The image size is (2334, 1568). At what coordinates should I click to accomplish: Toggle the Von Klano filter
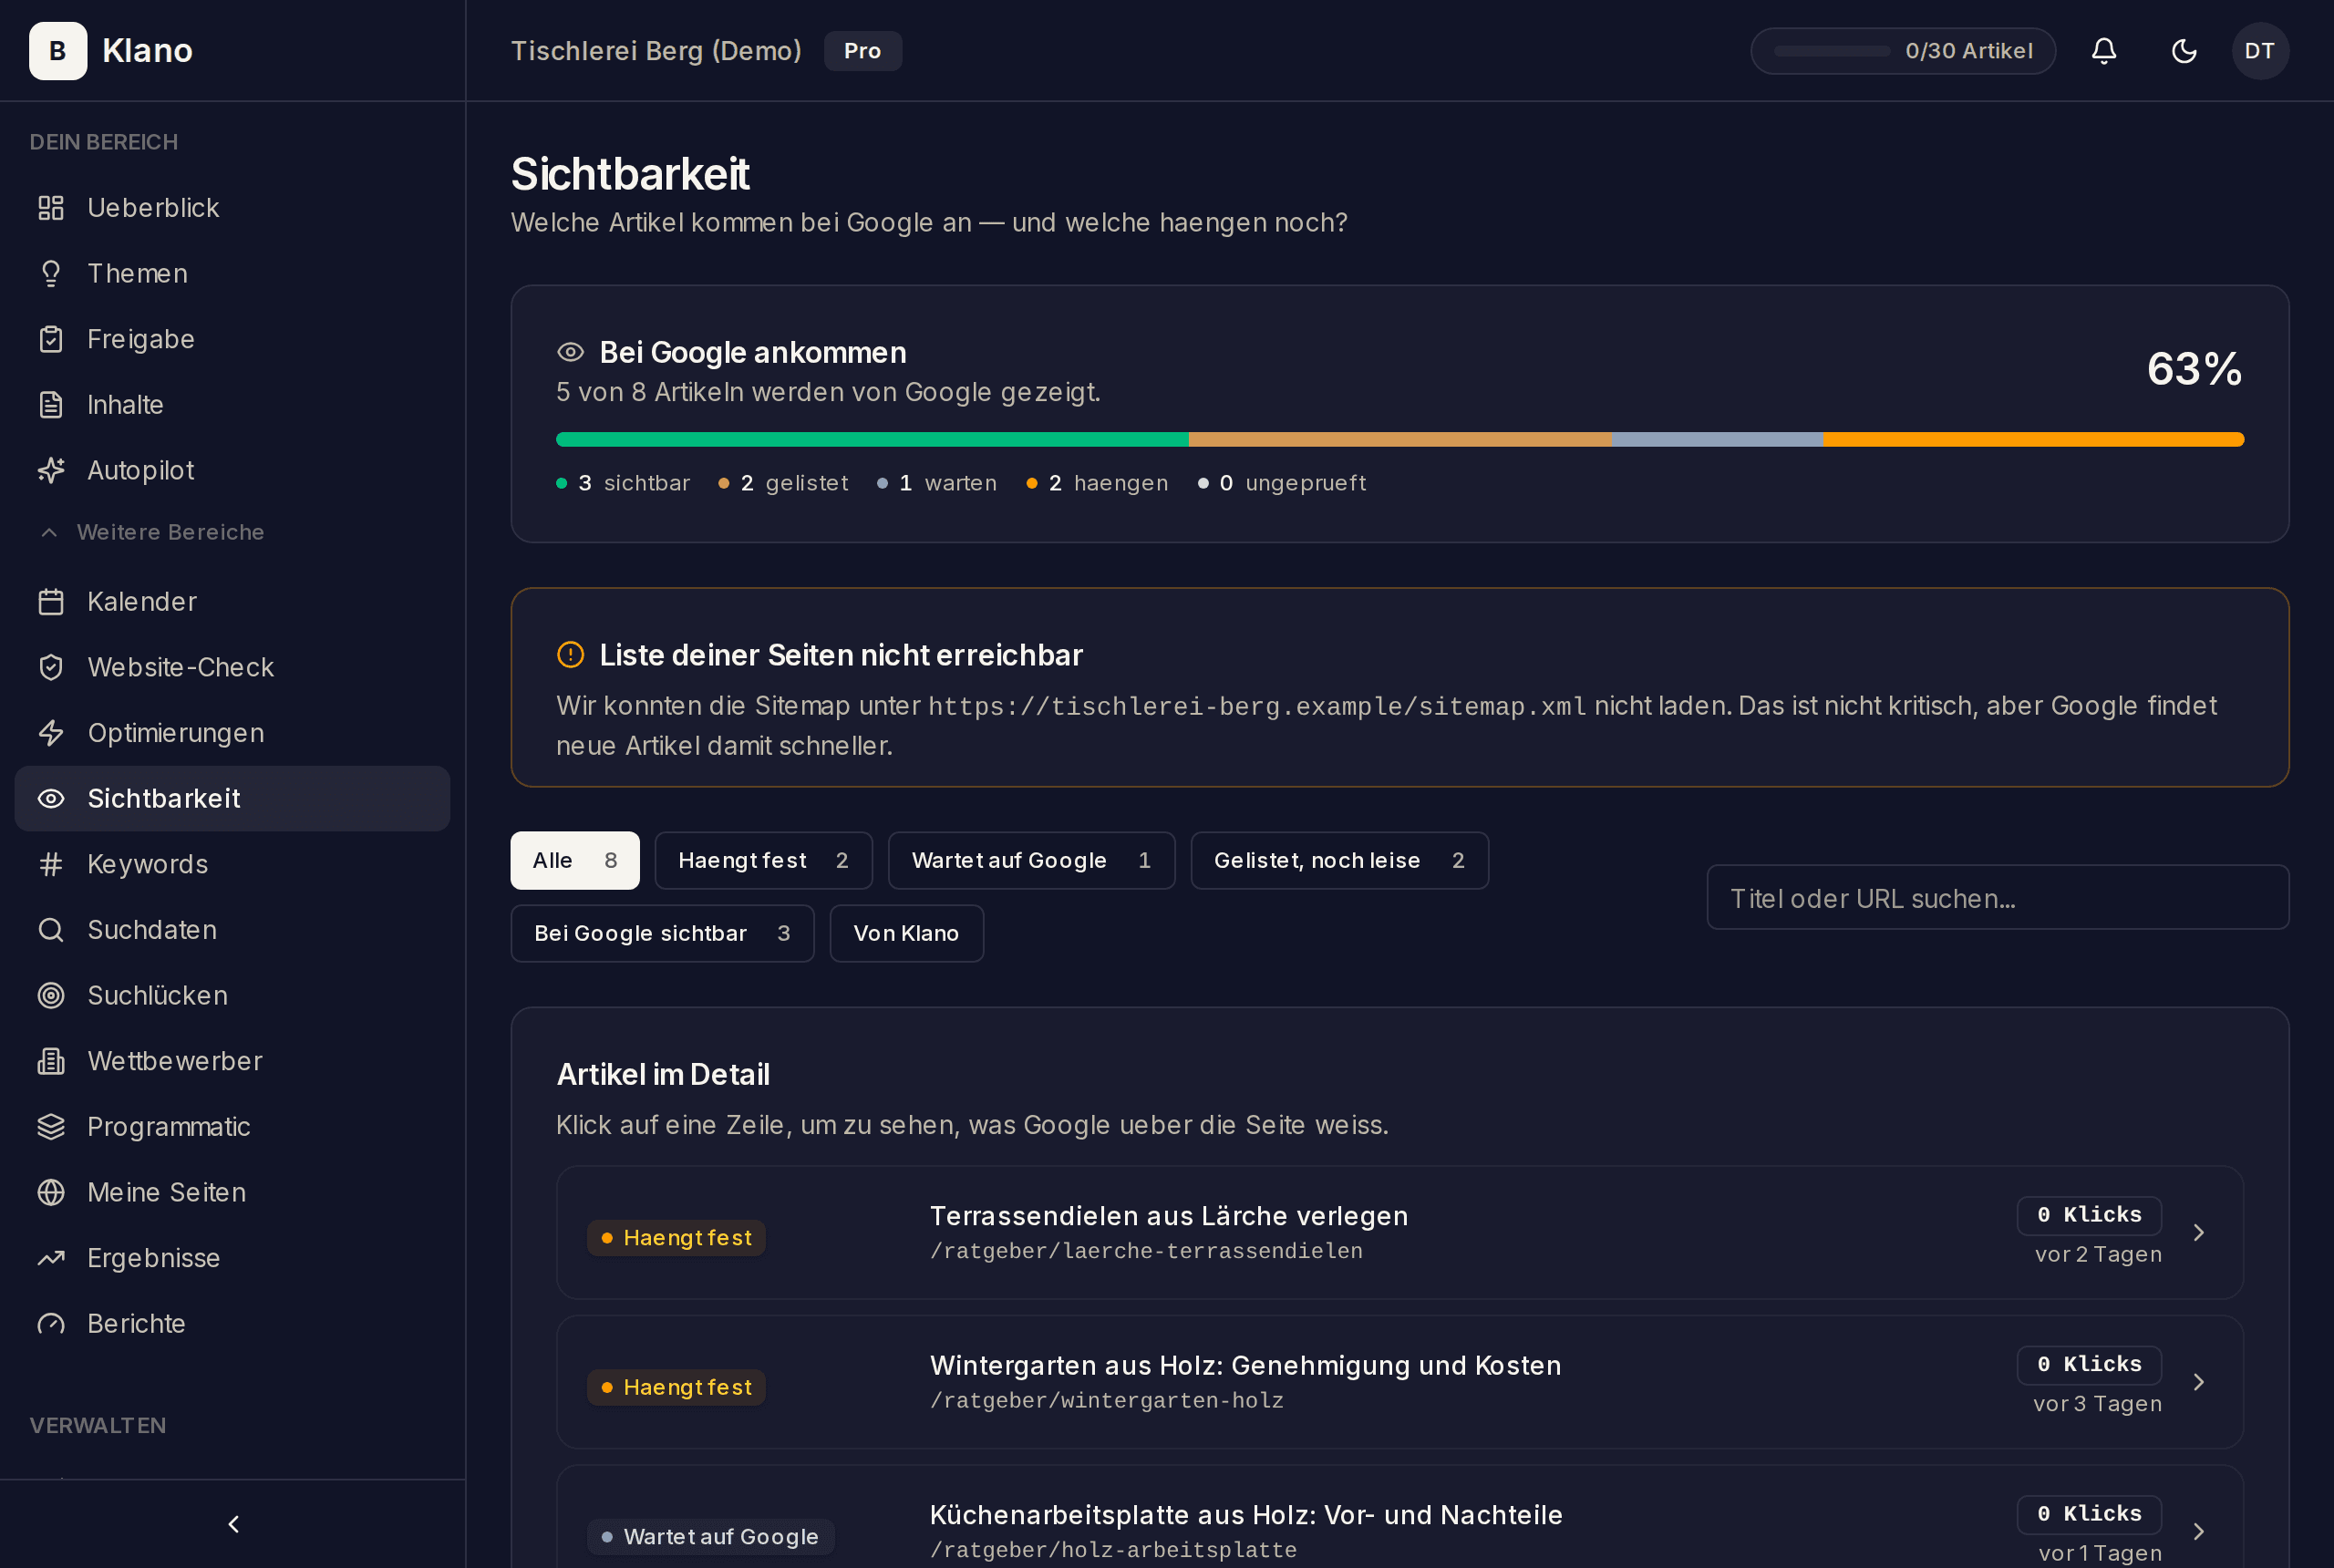click(x=906, y=934)
